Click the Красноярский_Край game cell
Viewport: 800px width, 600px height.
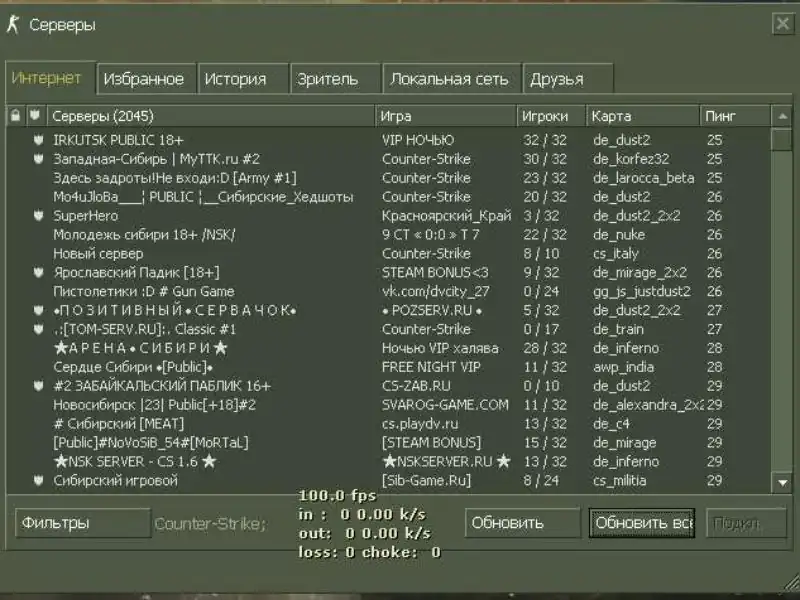(x=446, y=216)
